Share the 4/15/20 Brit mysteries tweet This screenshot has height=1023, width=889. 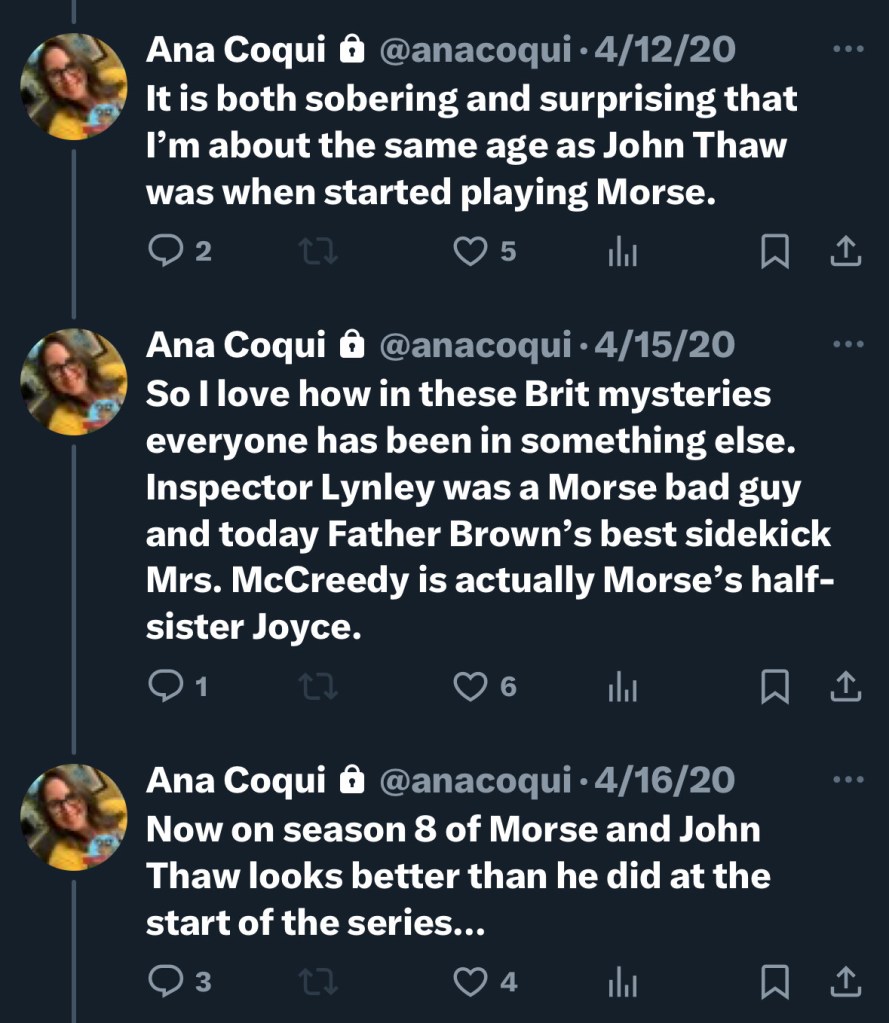pos(846,685)
